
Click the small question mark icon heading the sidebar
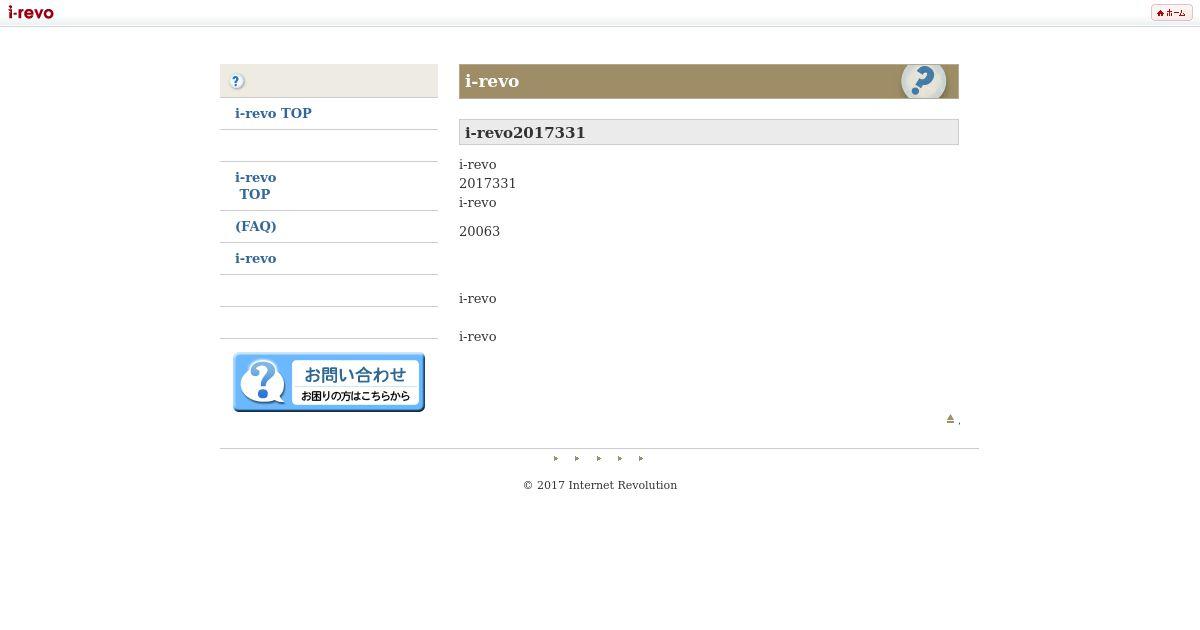tap(237, 81)
